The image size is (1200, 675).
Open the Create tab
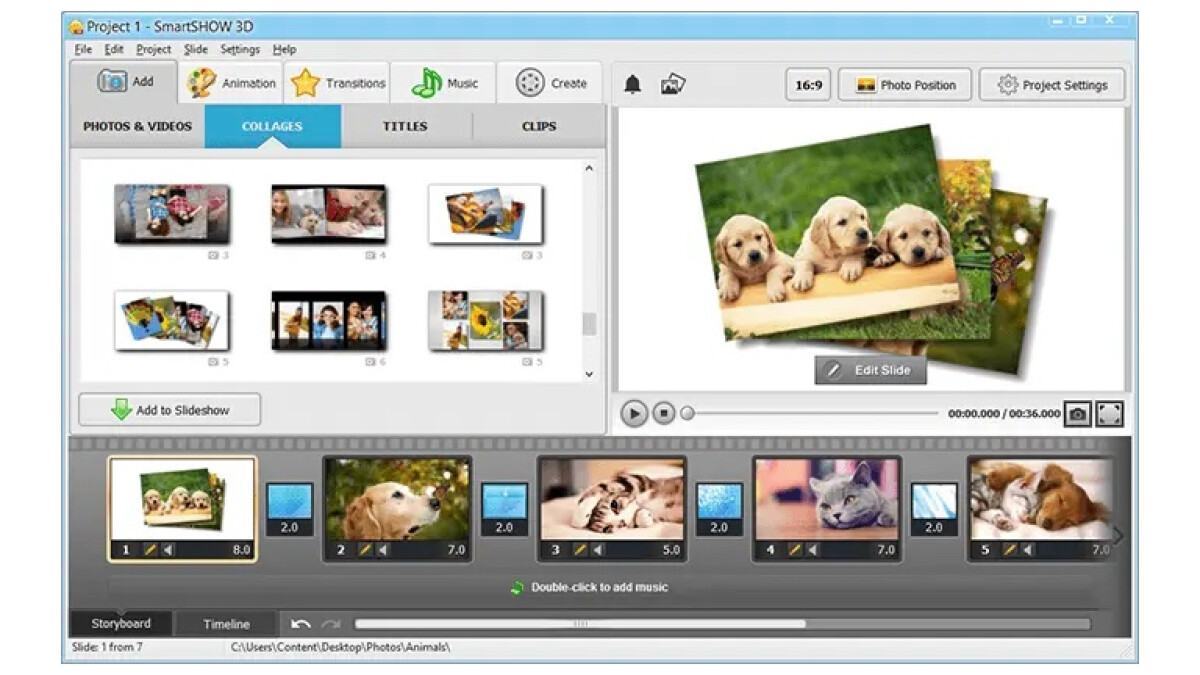tap(551, 83)
